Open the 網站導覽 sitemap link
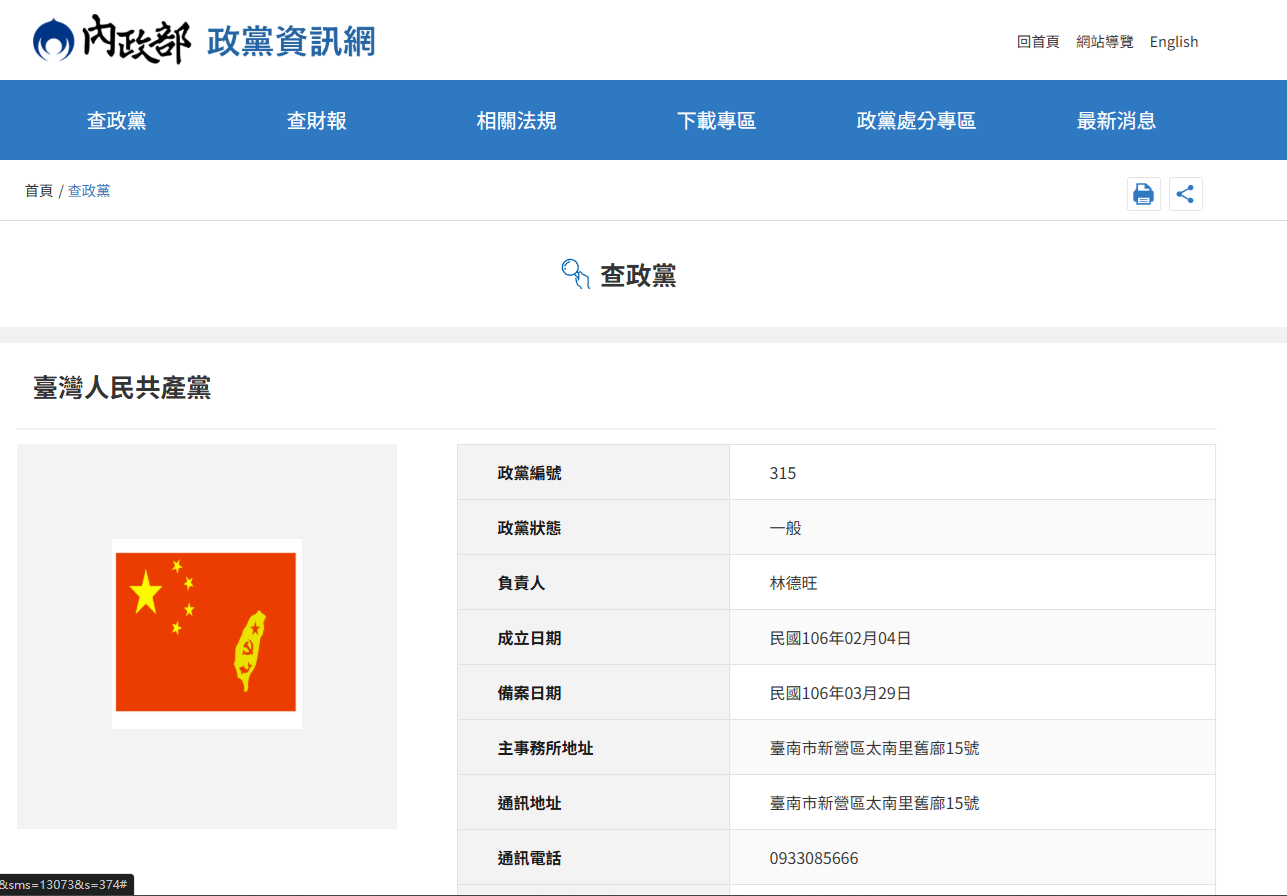This screenshot has height=896, width=1287. [1104, 42]
